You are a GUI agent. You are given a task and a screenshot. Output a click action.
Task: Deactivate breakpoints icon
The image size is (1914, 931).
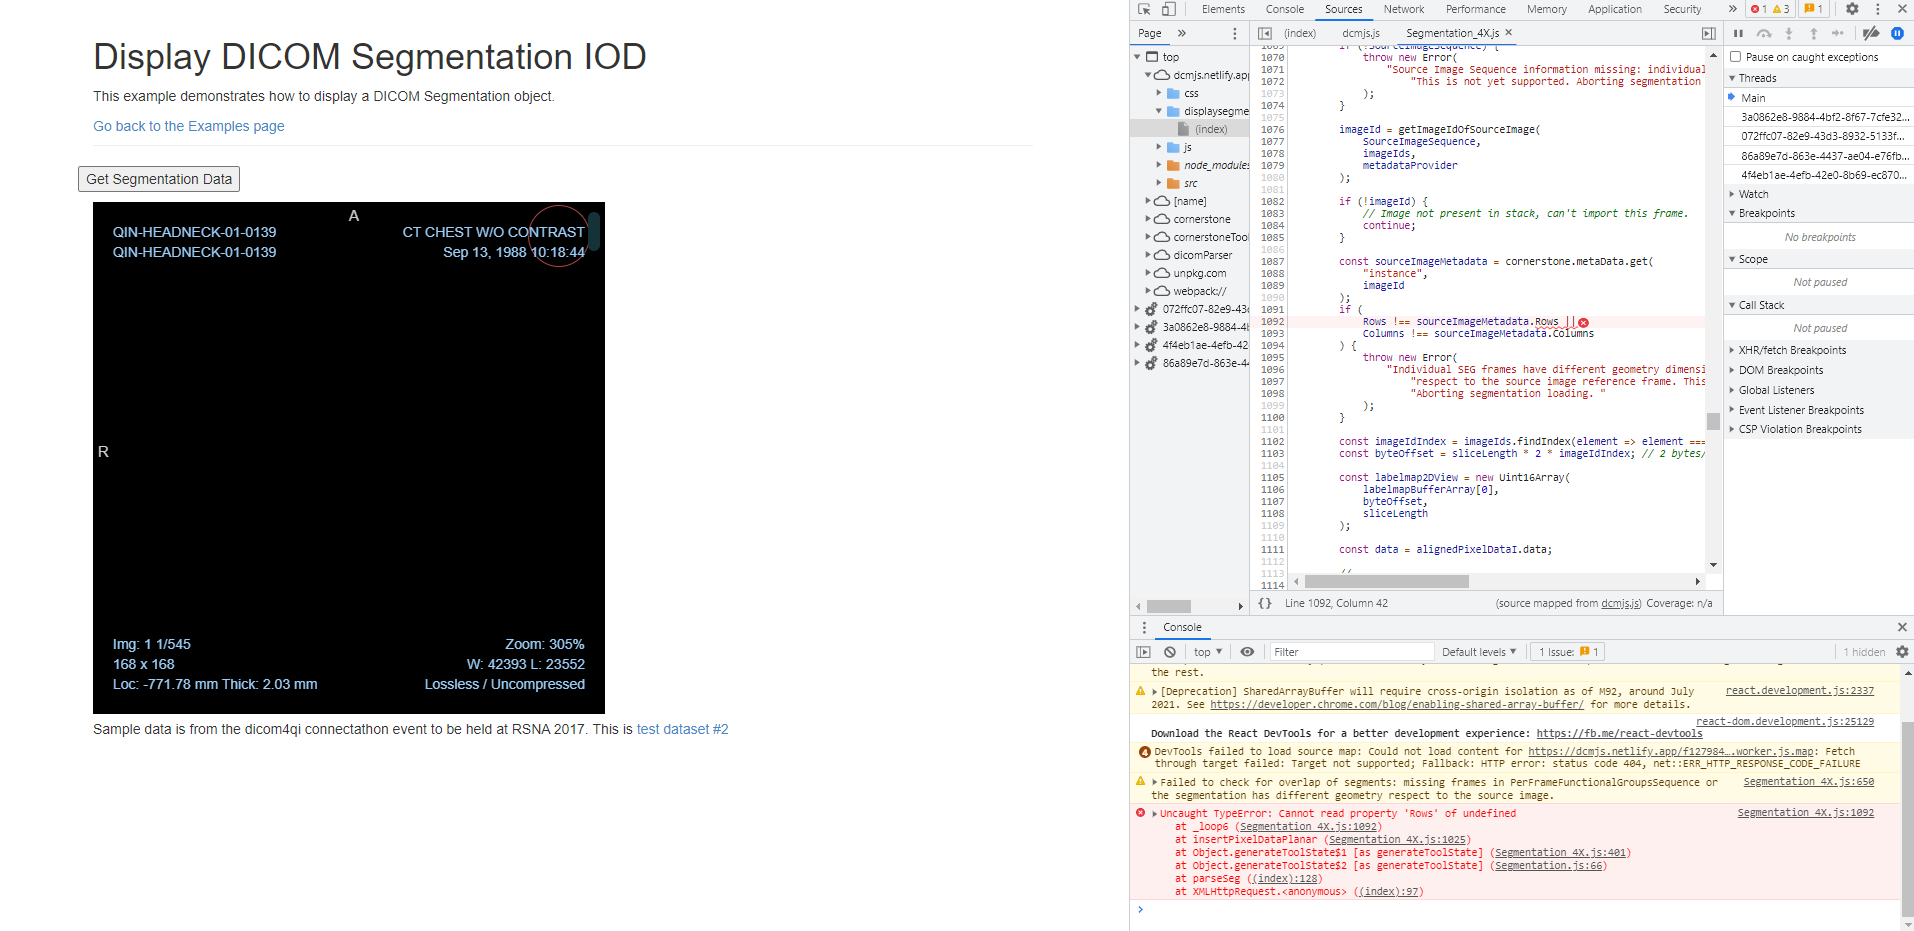coord(1871,33)
